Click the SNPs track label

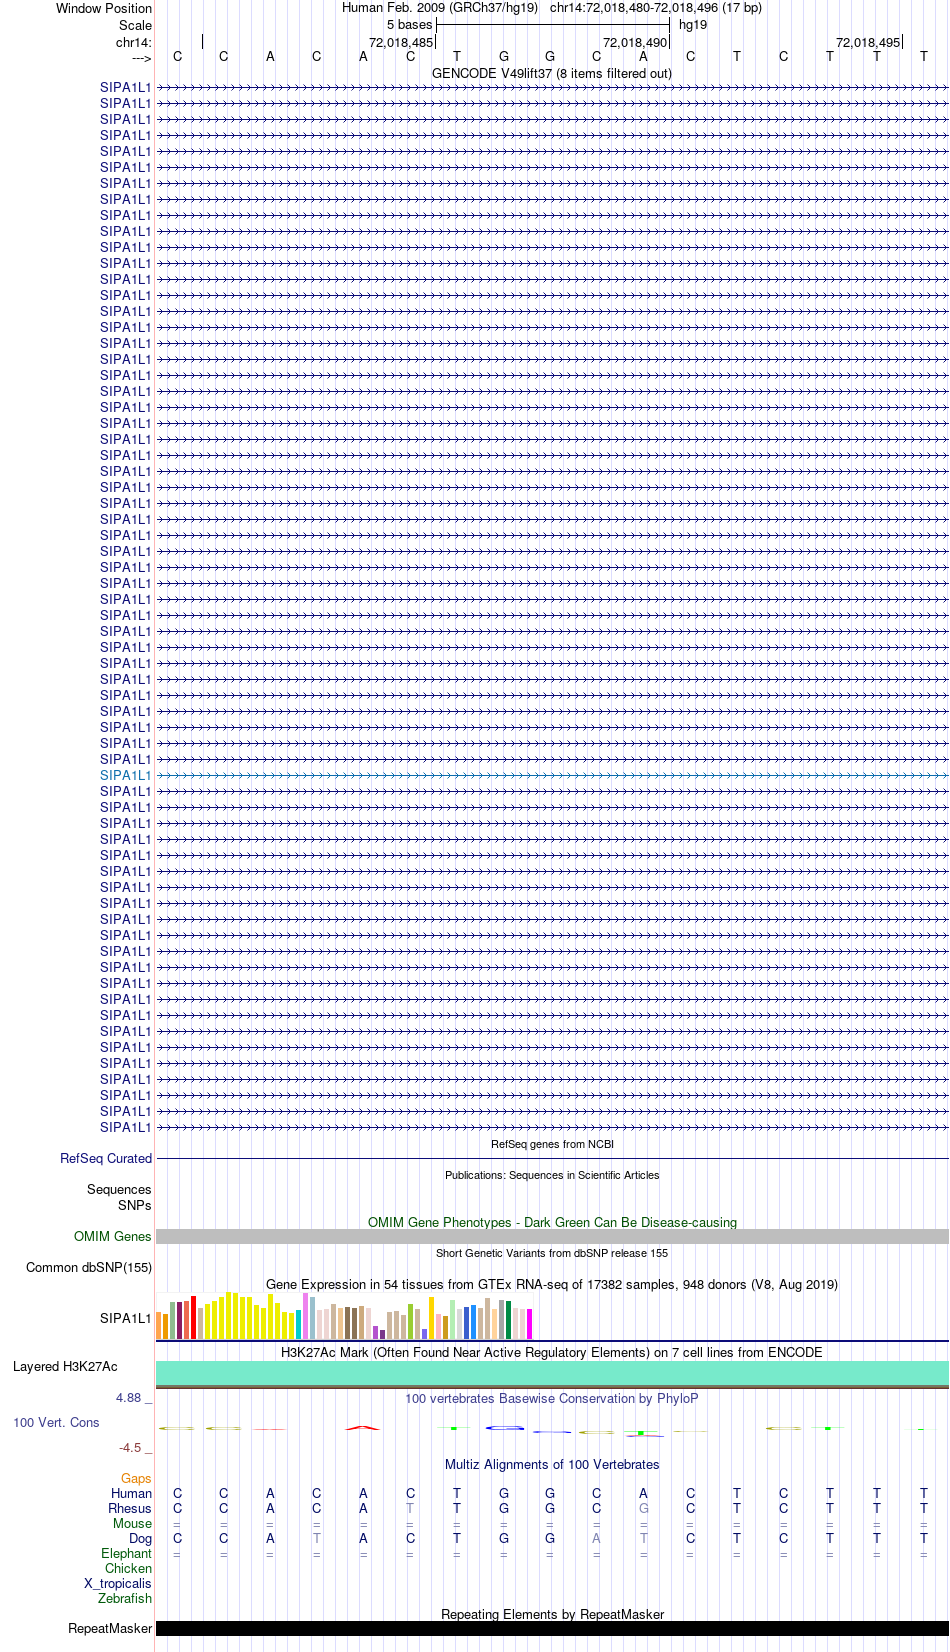point(134,1205)
